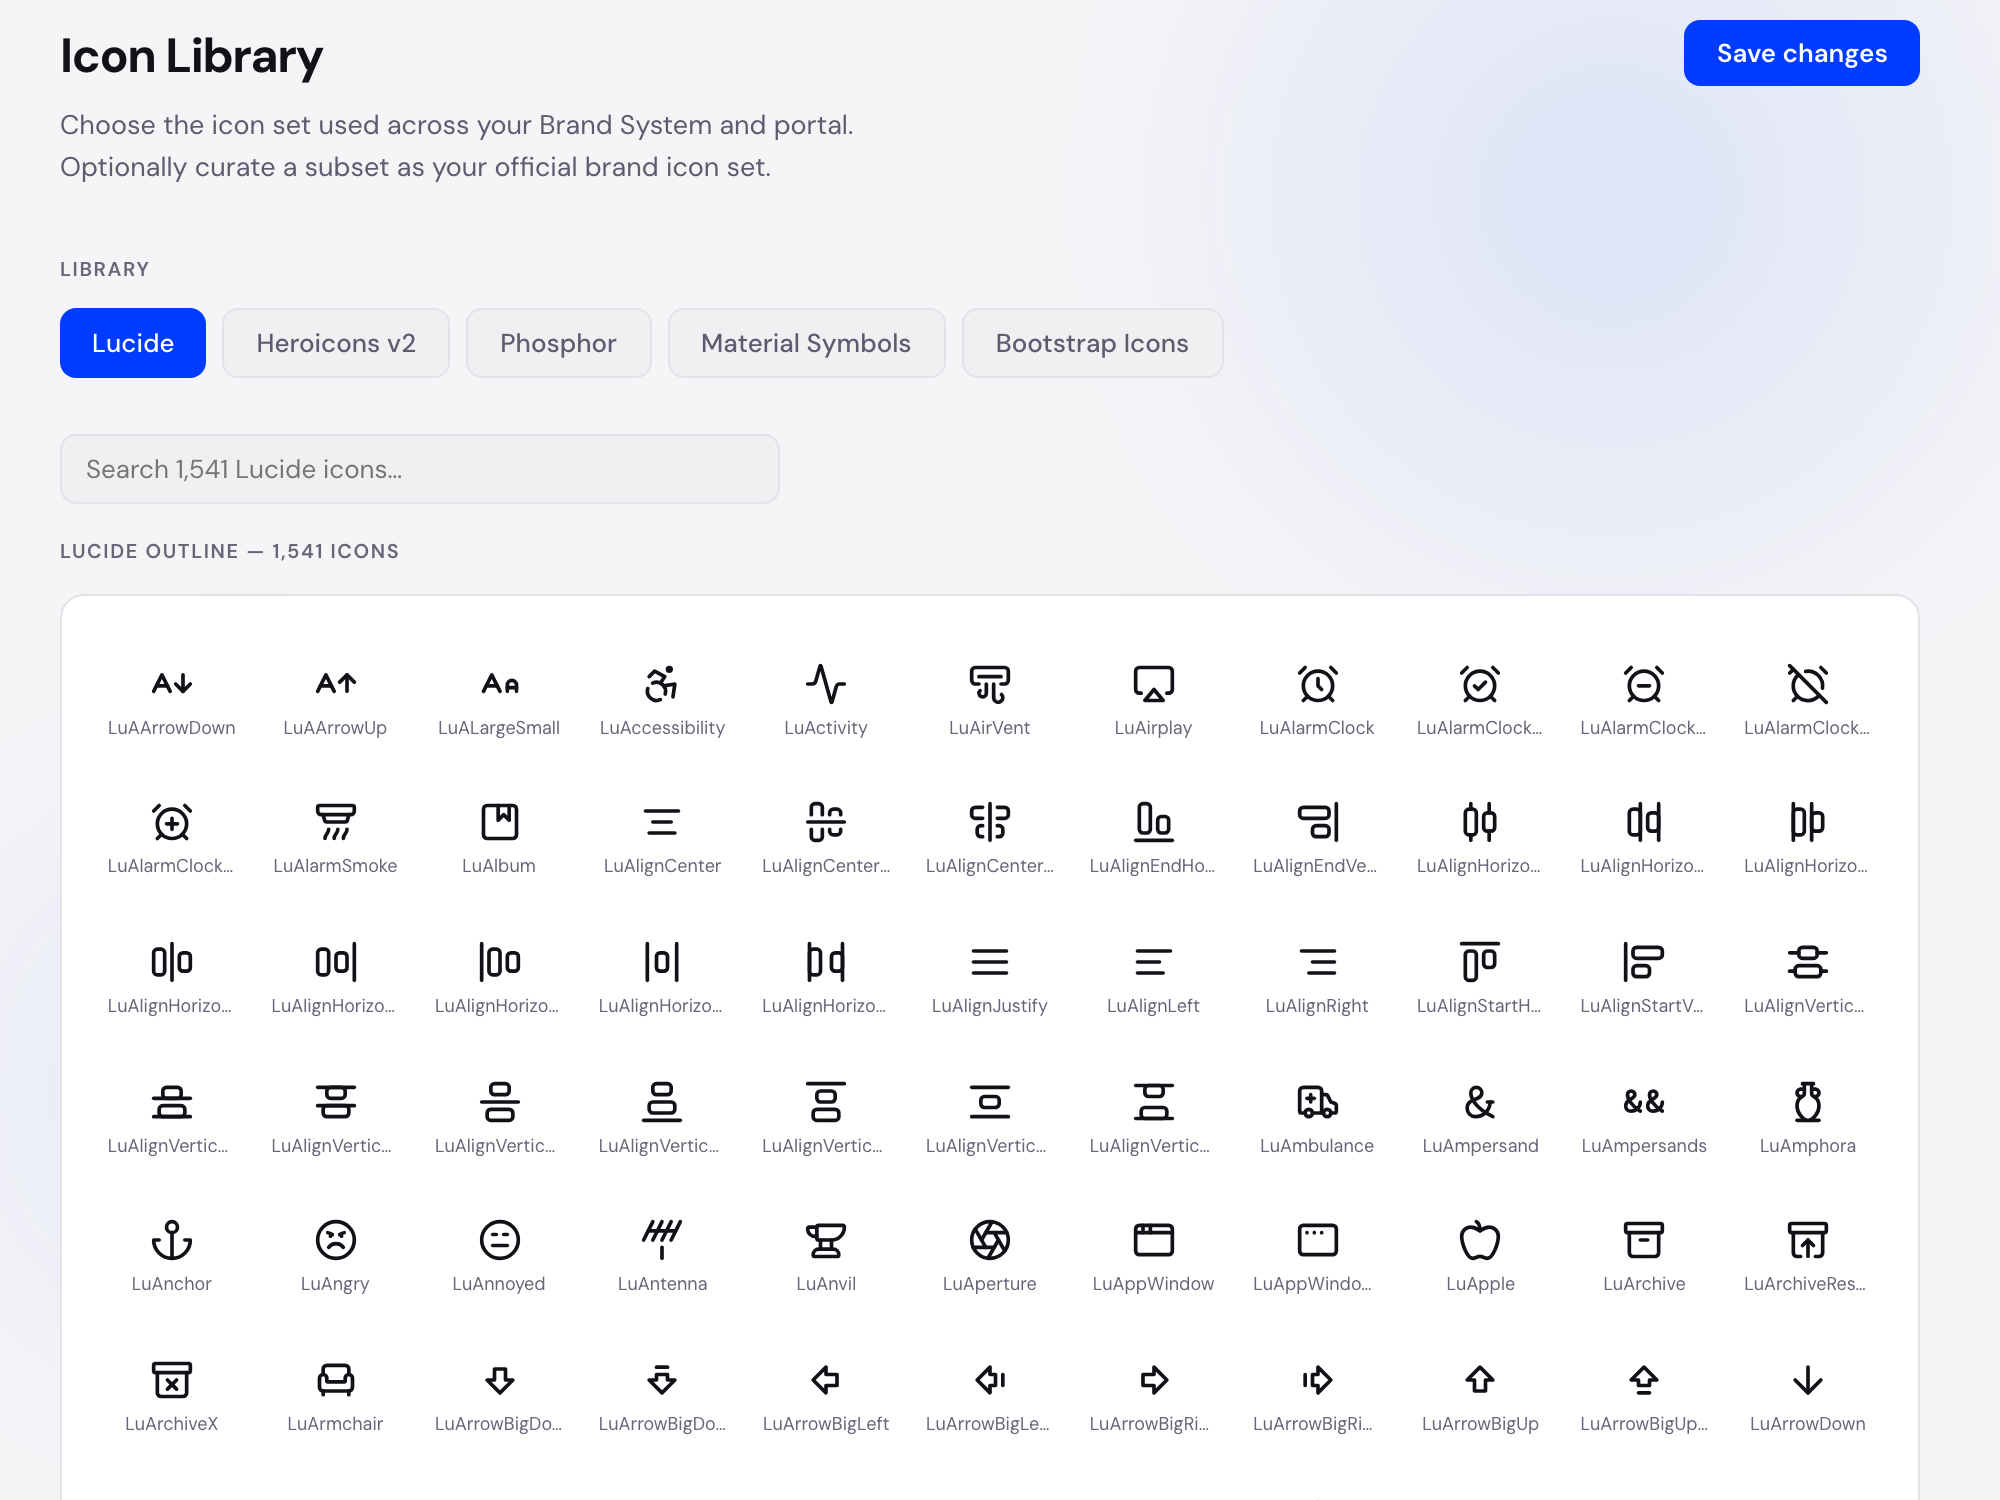Image resolution: width=2000 pixels, height=1500 pixels.
Task: Select the LuAlignLeft icon
Action: point(1153,963)
